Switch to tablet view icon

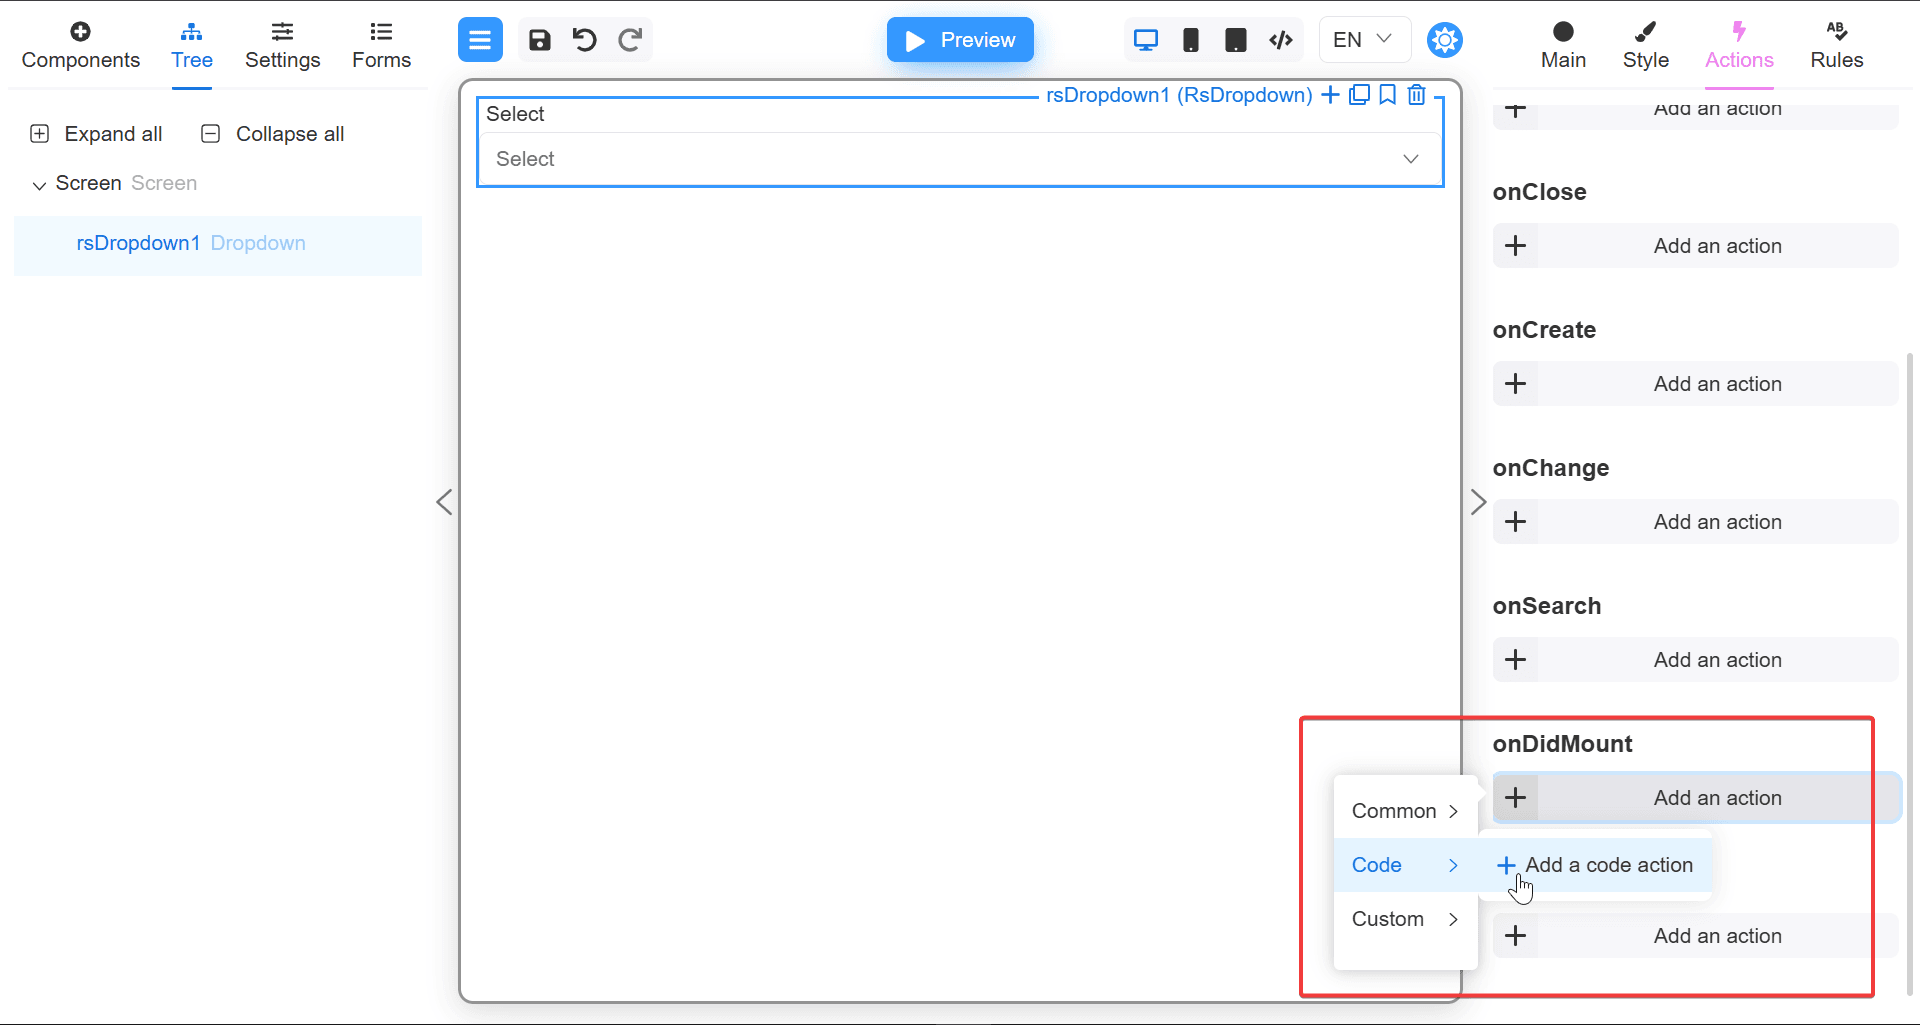(1236, 40)
